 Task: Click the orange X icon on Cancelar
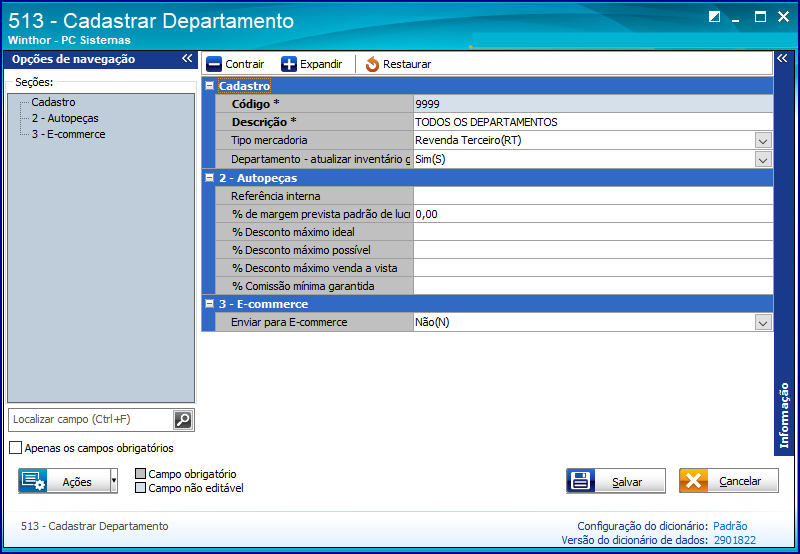[x=693, y=481]
